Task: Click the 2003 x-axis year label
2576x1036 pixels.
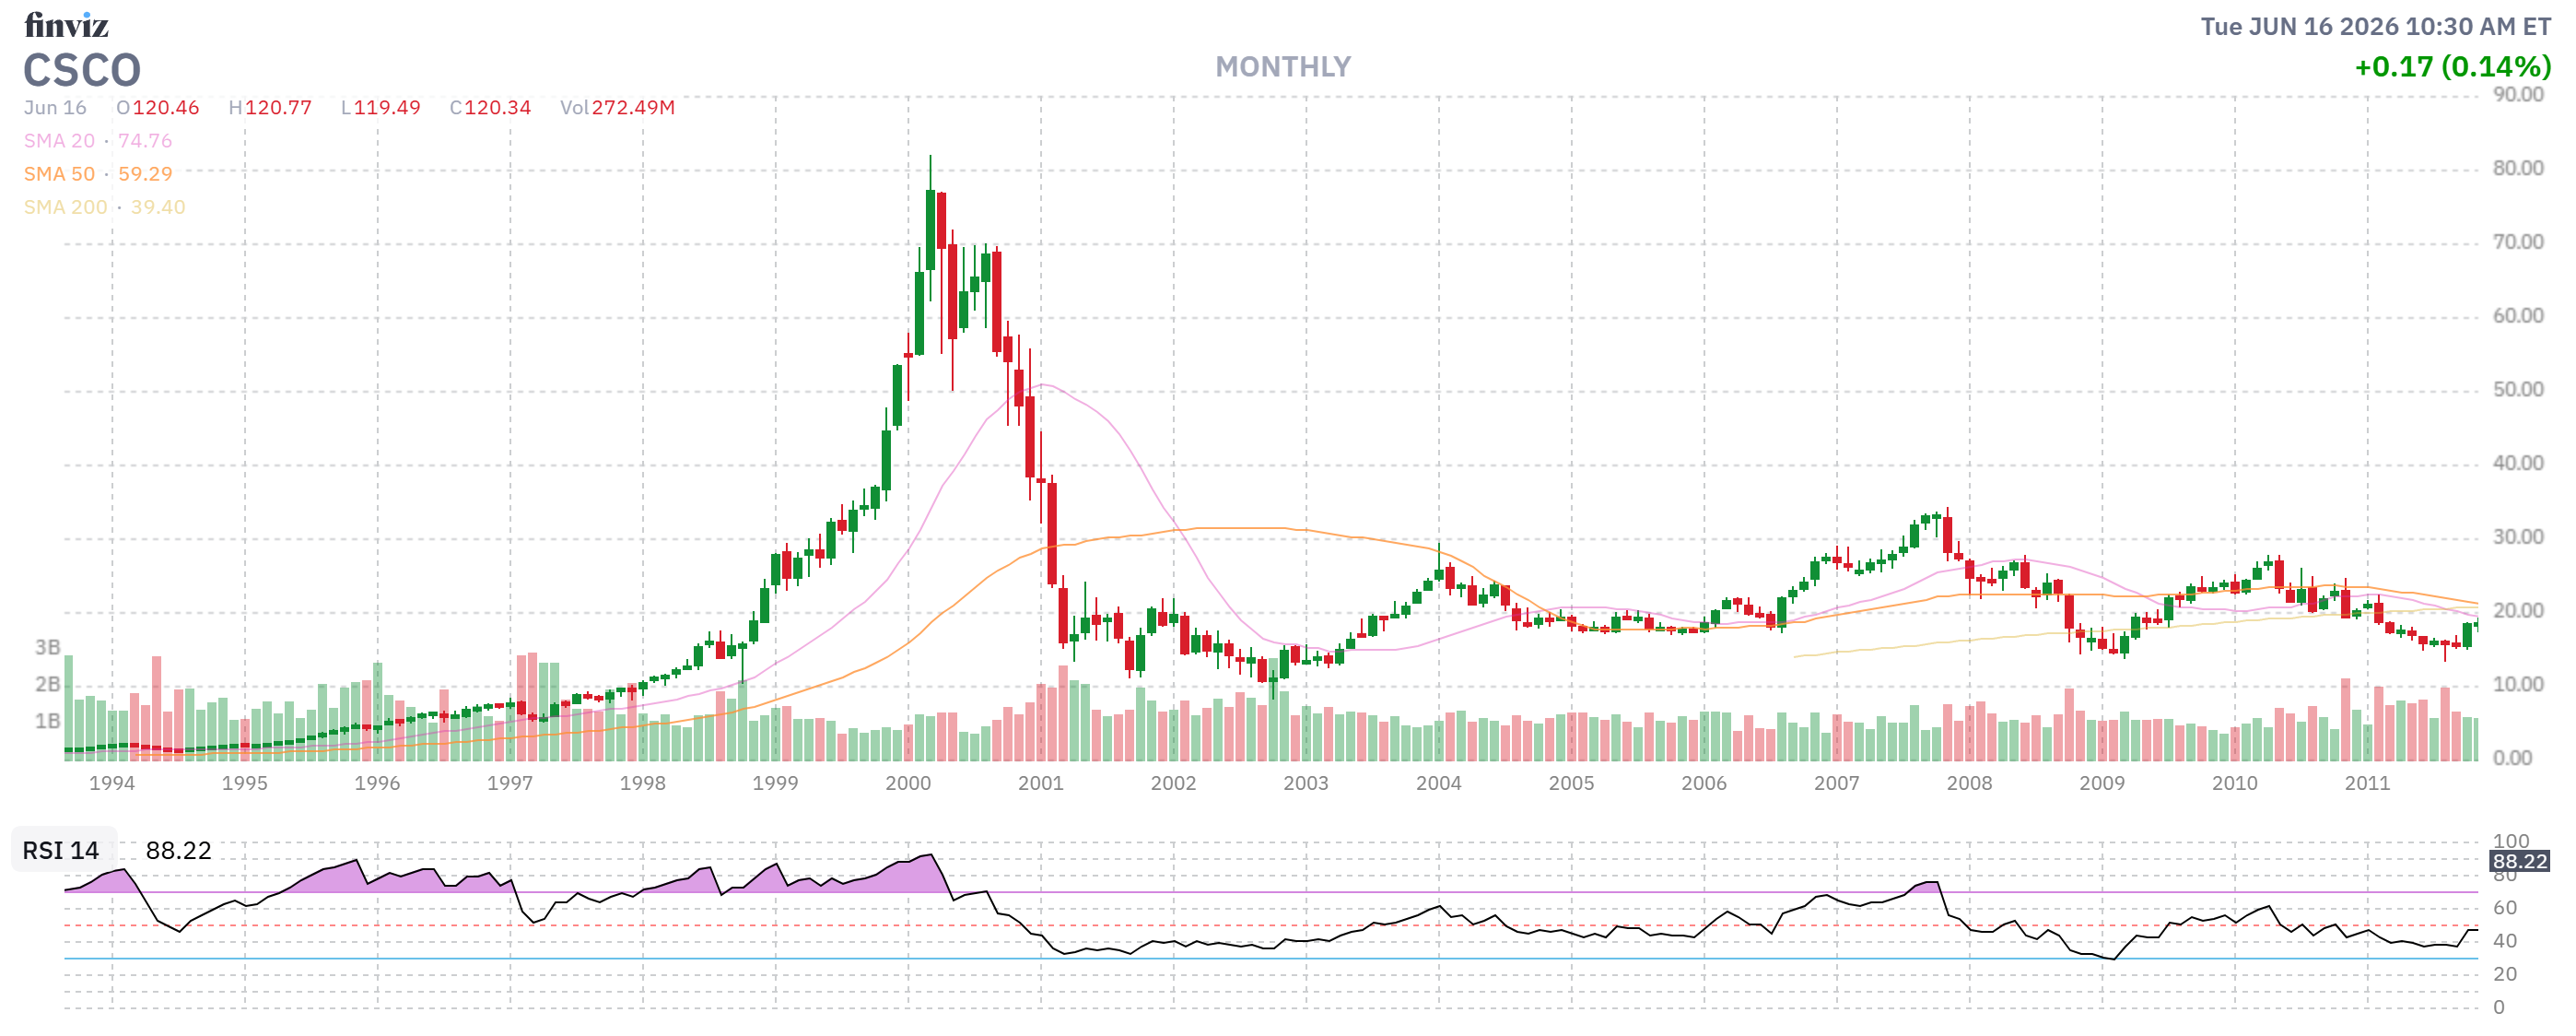Action: coord(1306,783)
